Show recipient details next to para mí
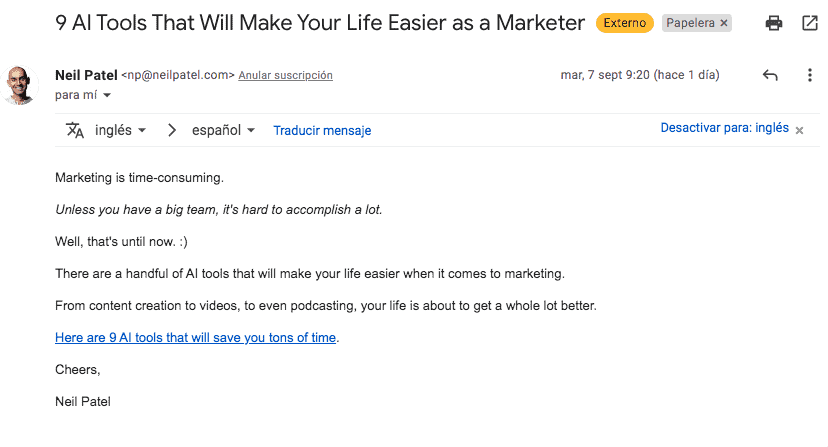The height and width of the screenshot is (447, 828). pyautogui.click(x=107, y=95)
